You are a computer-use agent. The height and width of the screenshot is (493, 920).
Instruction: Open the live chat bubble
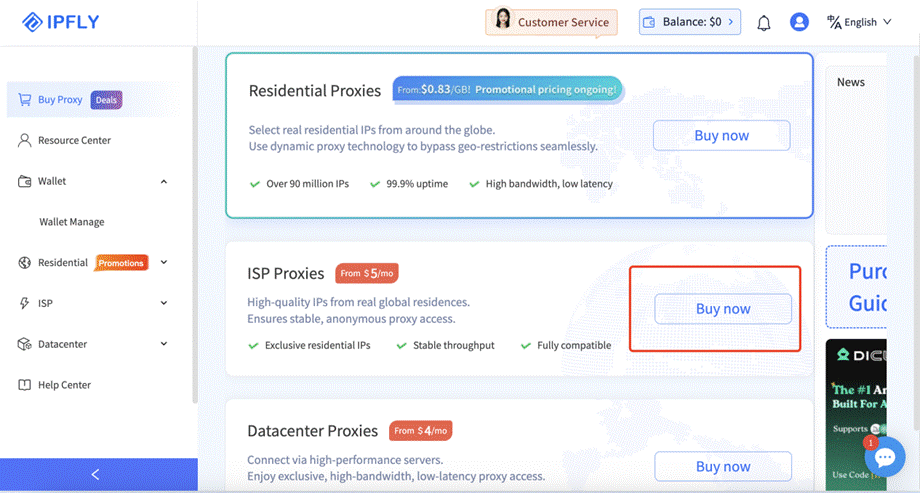click(x=884, y=457)
